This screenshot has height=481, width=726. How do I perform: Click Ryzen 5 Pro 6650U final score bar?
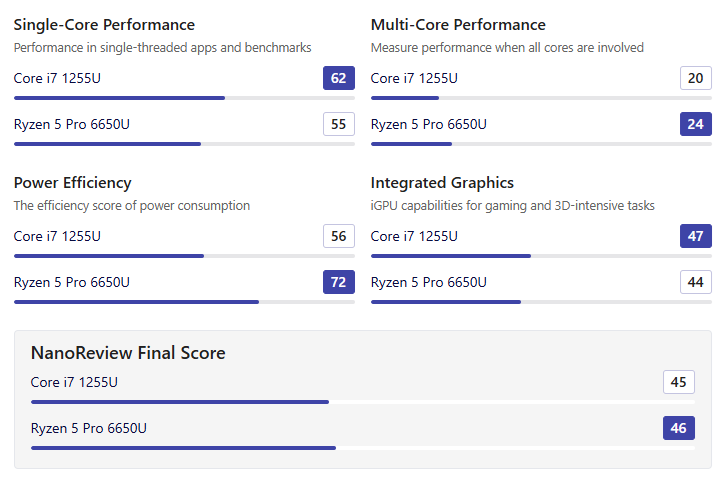click(363, 448)
